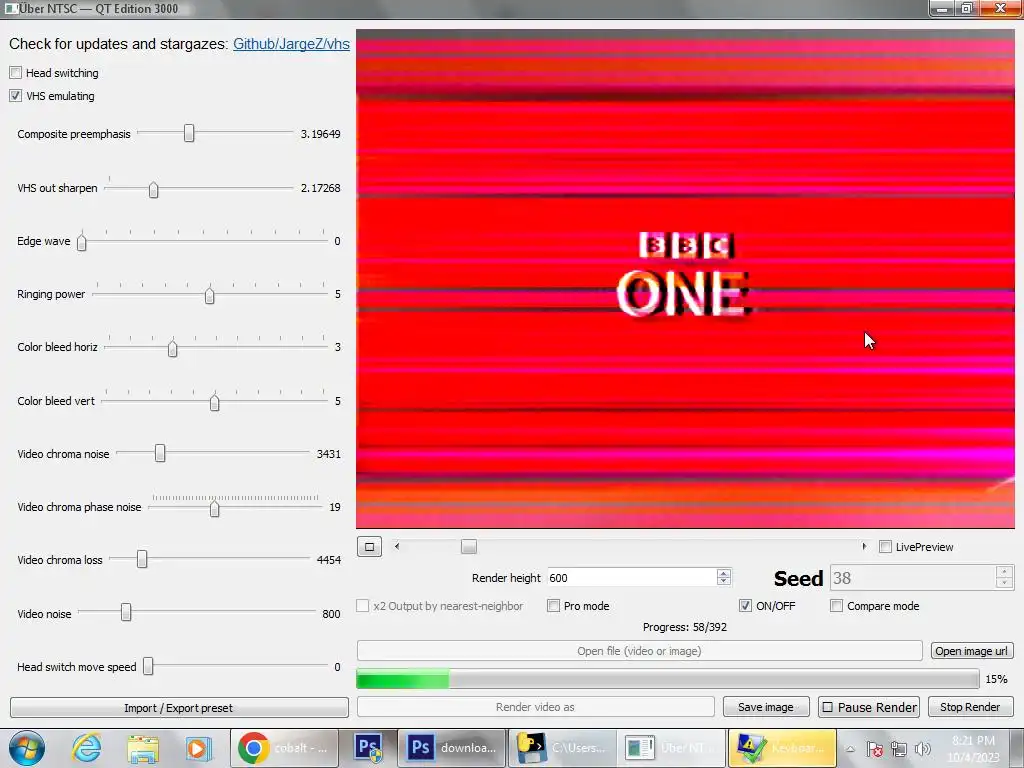Click the Composite preemphasis slider handle

tap(189, 133)
